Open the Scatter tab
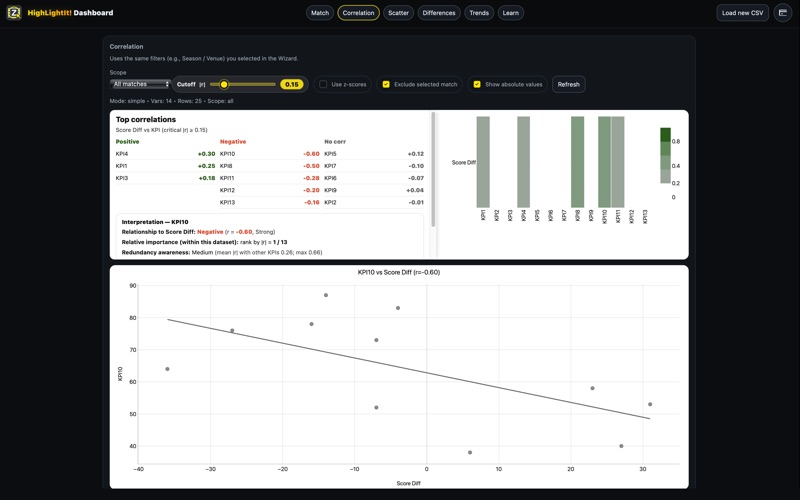 (398, 13)
